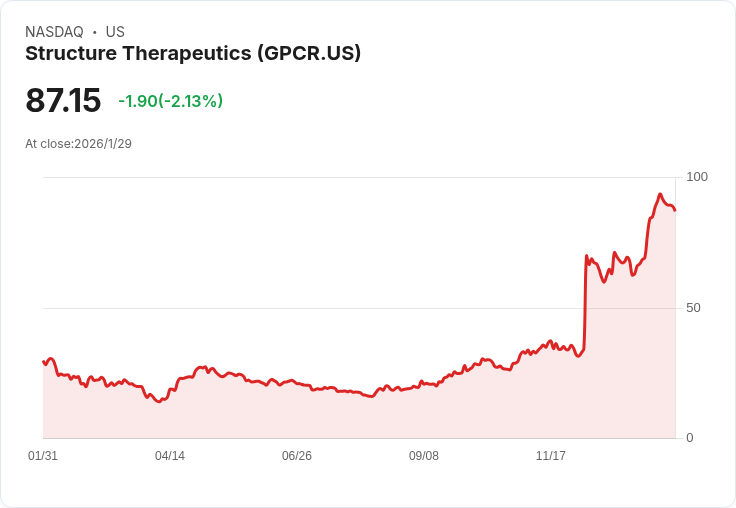
Task: Click the At close:2026/1/29 timestamp
Action: [78, 144]
